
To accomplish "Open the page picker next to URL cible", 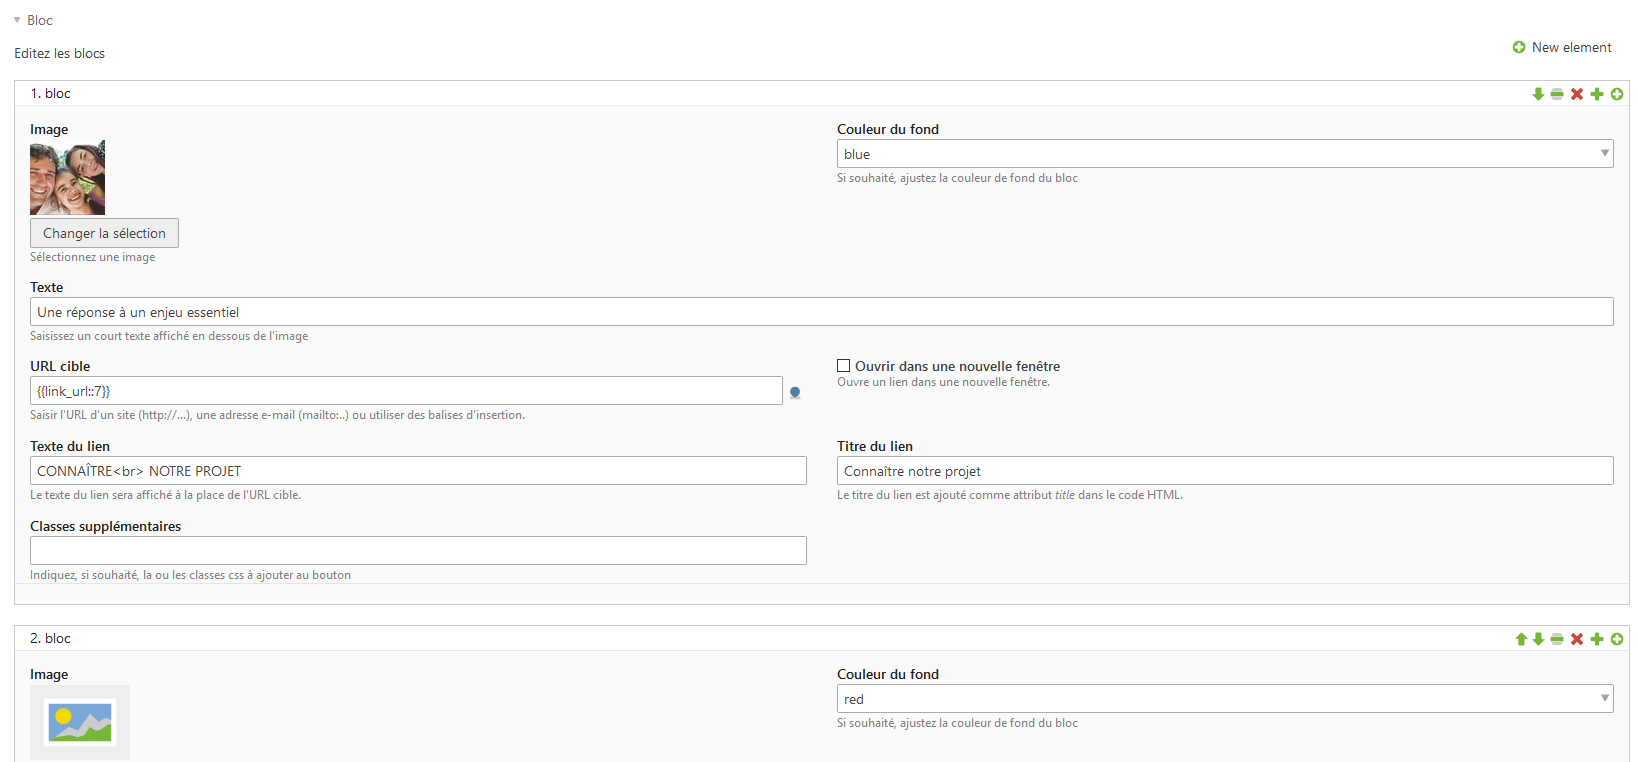I will 795,393.
